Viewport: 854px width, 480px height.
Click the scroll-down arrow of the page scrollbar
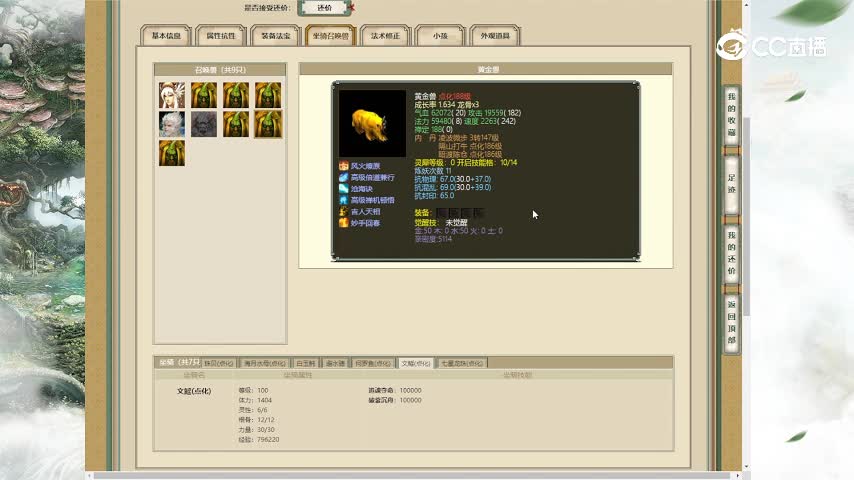point(747,467)
